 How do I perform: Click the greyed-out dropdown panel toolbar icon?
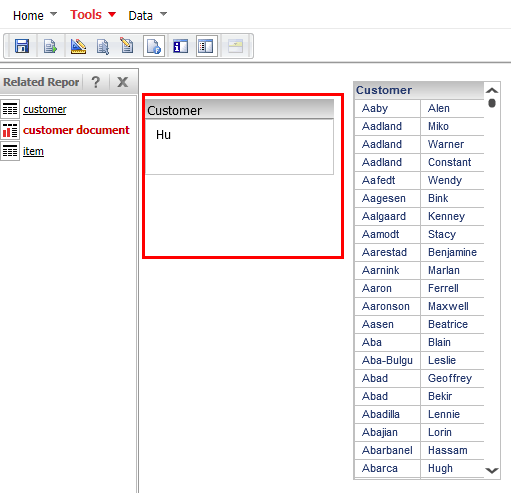click(235, 46)
